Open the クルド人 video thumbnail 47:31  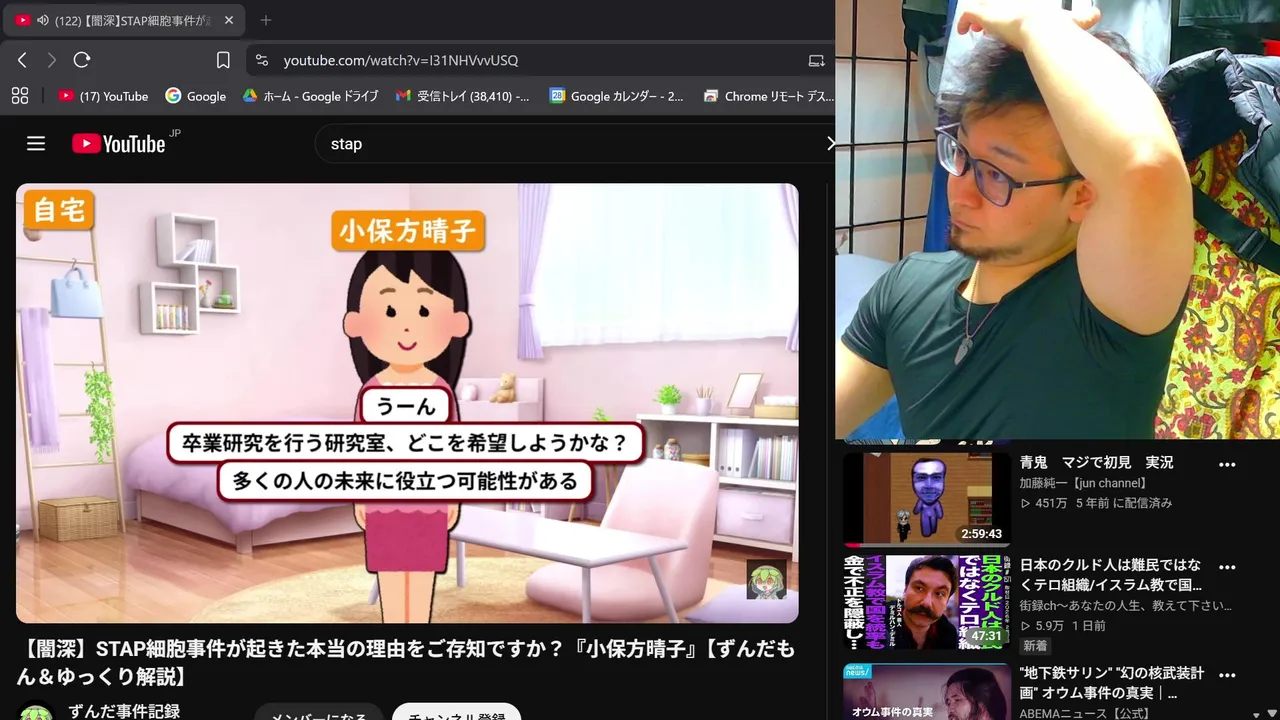927,602
